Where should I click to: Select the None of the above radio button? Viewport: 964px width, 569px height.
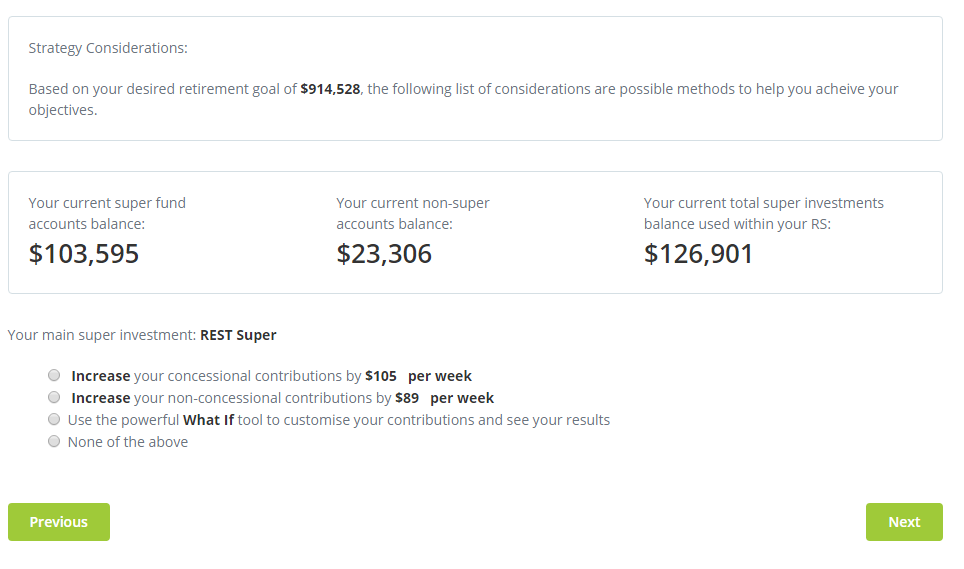pyautogui.click(x=54, y=442)
